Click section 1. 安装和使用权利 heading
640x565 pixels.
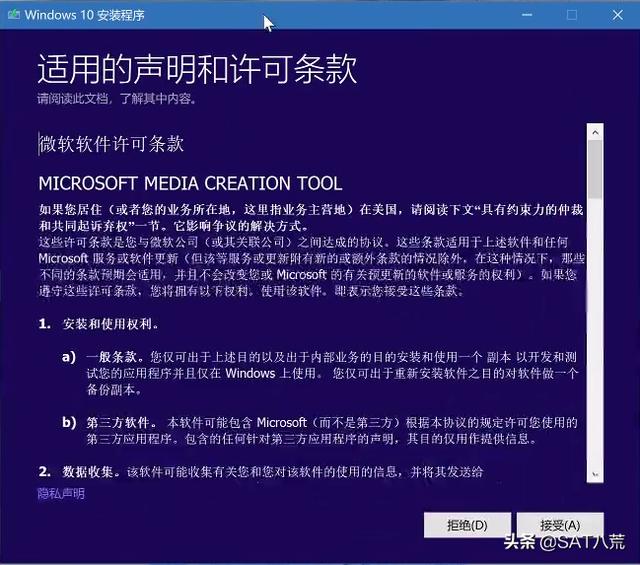pyautogui.click(x=98, y=324)
